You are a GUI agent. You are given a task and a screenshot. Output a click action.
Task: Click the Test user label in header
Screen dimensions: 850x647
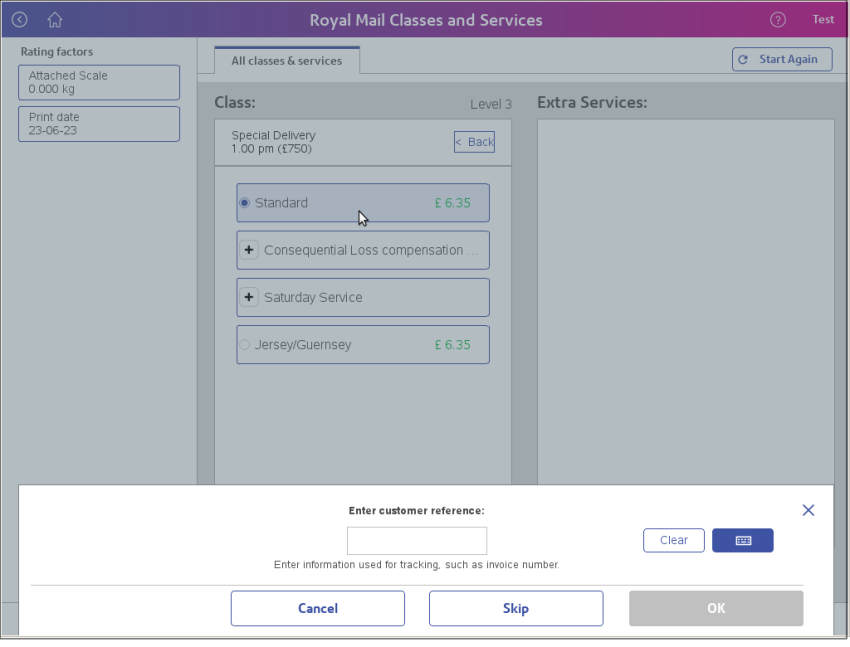[823, 20]
